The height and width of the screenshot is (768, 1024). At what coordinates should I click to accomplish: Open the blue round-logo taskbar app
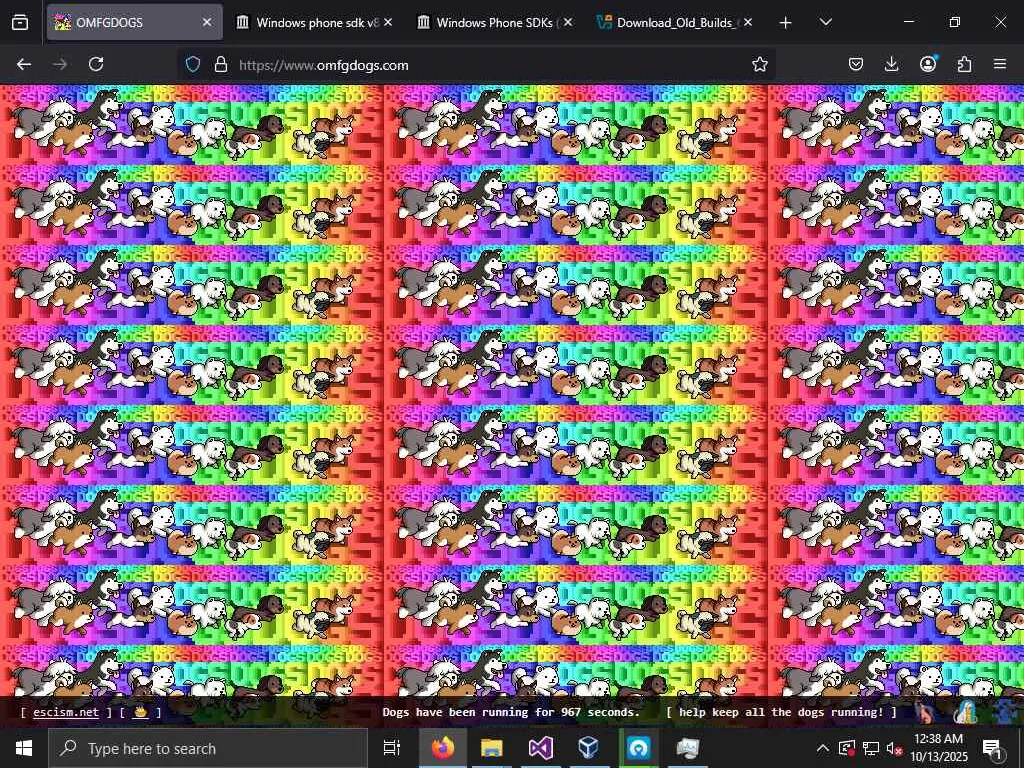tap(639, 748)
